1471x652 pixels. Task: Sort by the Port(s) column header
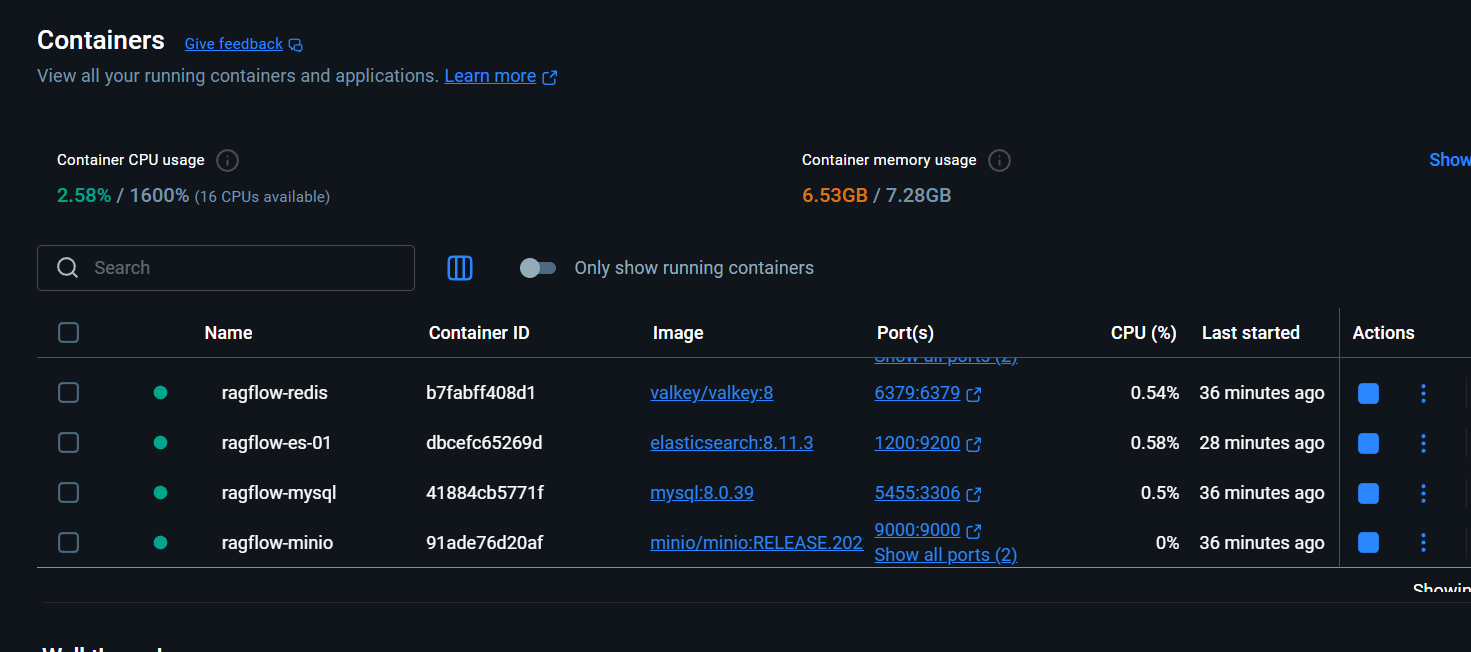[905, 333]
